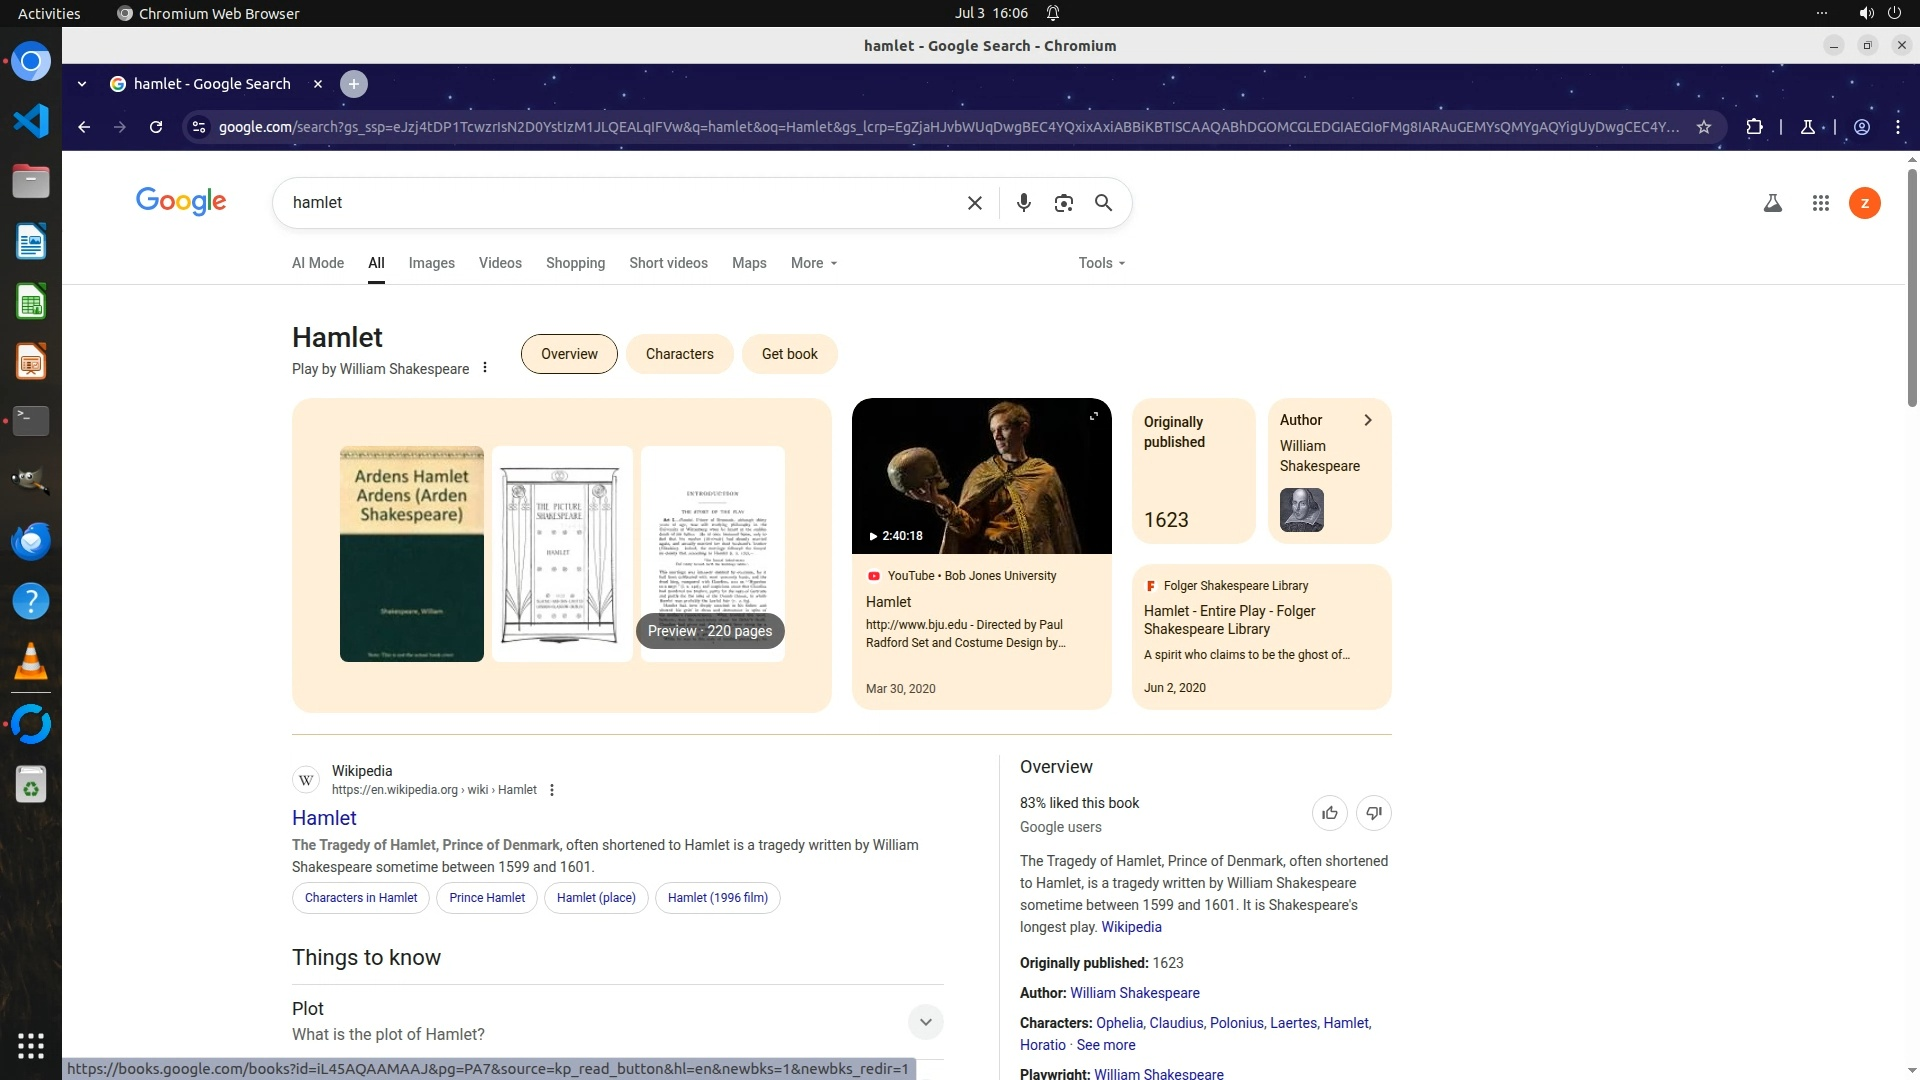
Task: Dislike the book with the thumbs-down
Action: pyautogui.click(x=1374, y=813)
